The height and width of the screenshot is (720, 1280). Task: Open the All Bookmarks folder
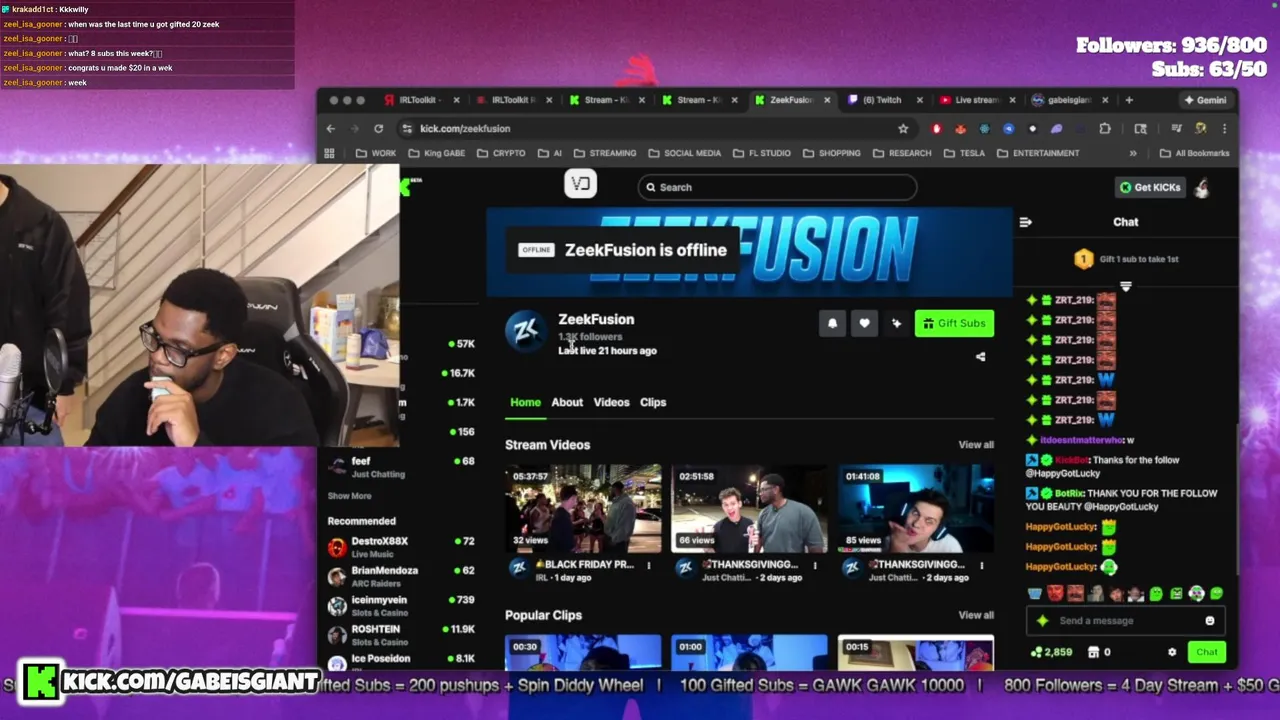[x=1194, y=153]
